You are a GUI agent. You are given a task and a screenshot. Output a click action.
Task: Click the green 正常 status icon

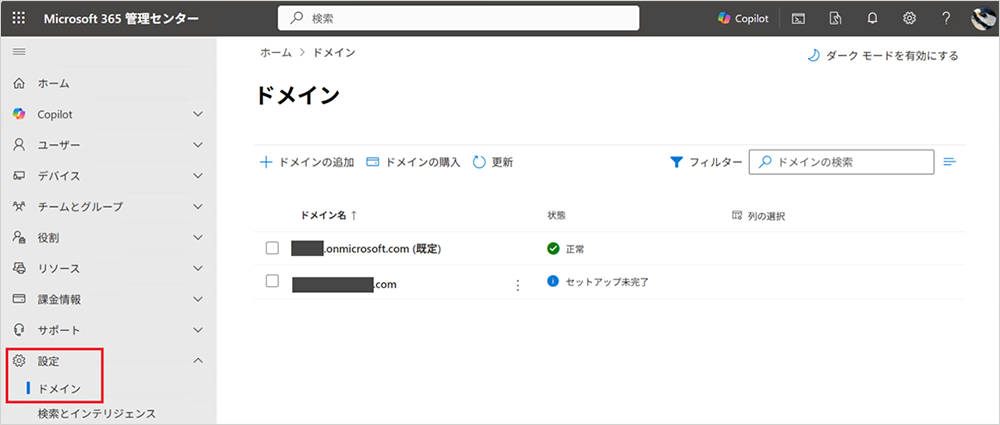[554, 249]
